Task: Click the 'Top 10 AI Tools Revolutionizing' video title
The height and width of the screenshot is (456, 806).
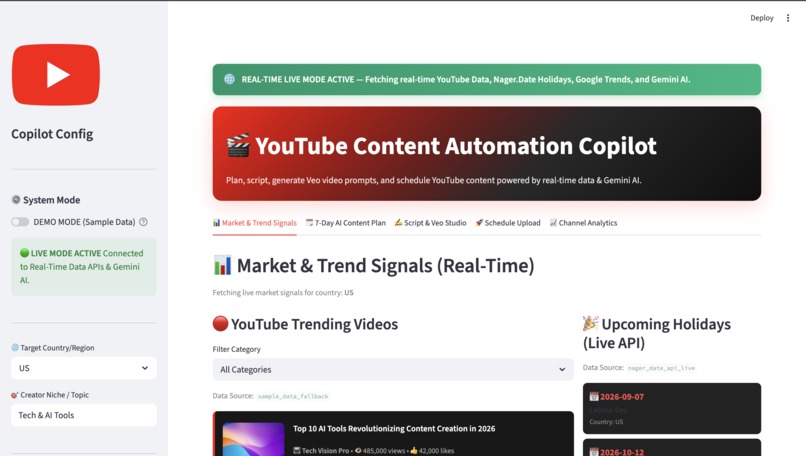Action: [x=394, y=429]
